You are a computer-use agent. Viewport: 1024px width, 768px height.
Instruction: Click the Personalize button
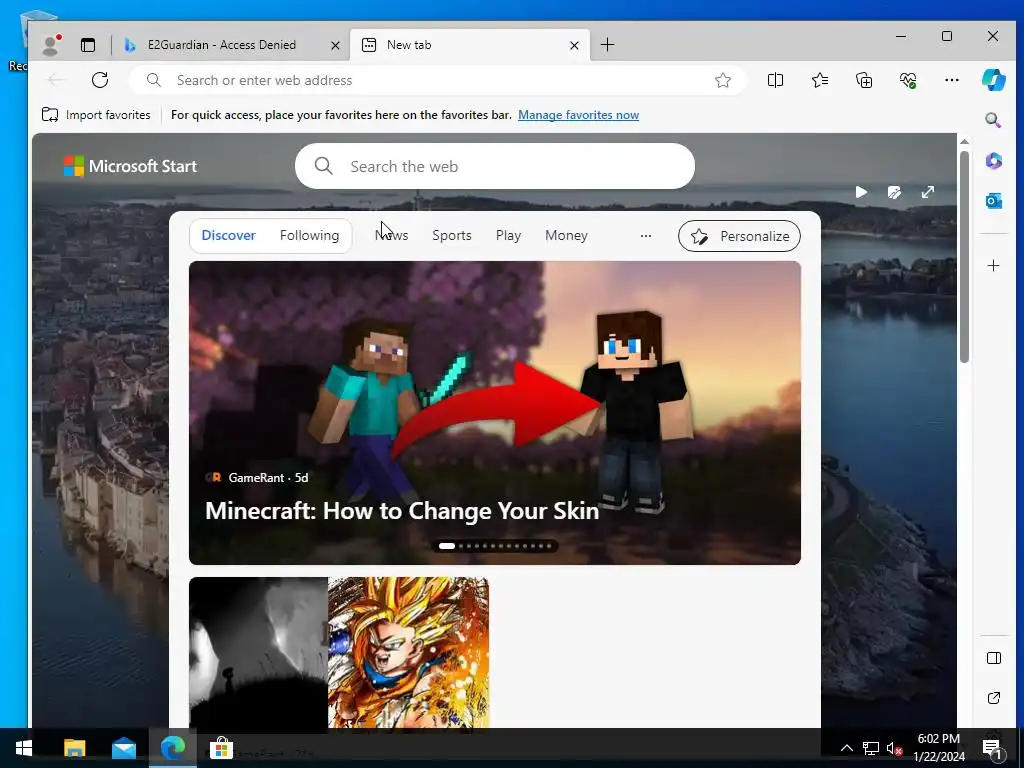tap(739, 236)
